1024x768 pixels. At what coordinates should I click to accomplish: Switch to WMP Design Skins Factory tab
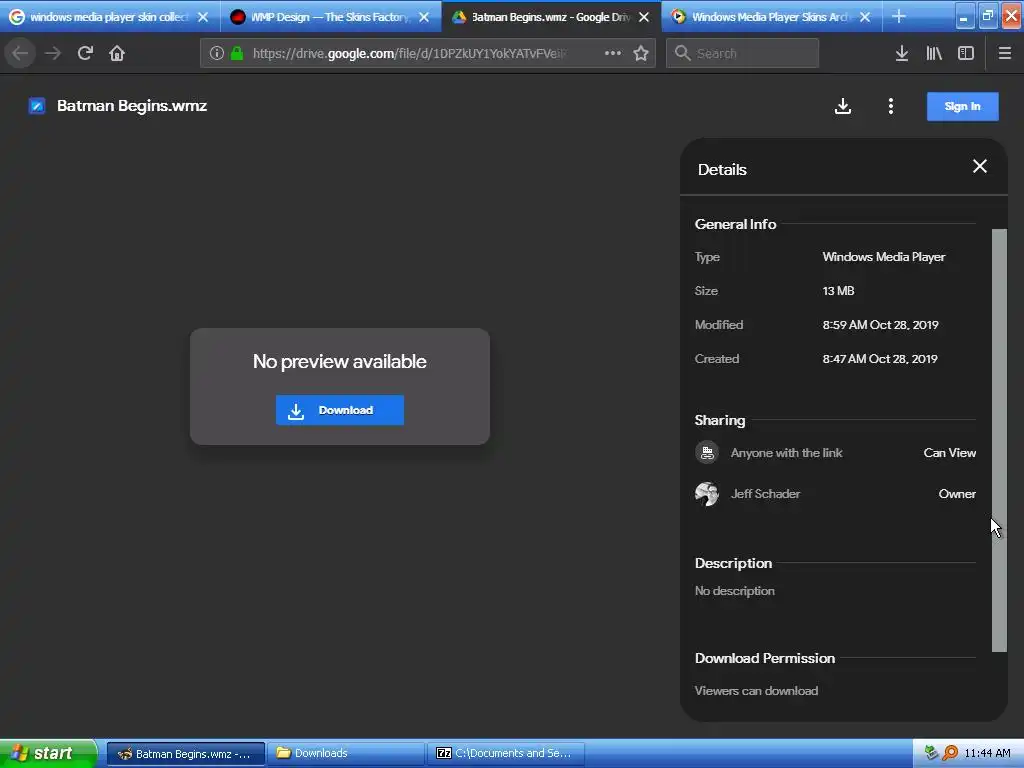330,17
